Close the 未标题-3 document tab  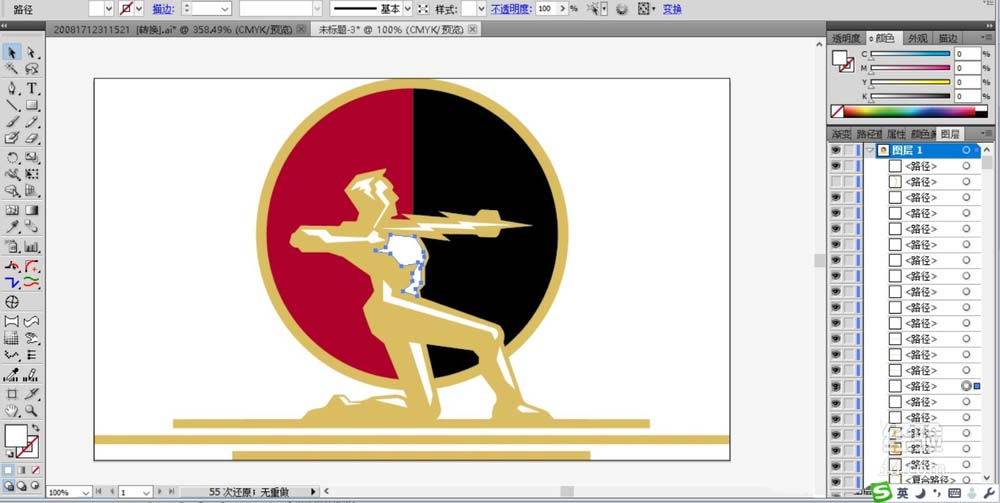click(472, 29)
